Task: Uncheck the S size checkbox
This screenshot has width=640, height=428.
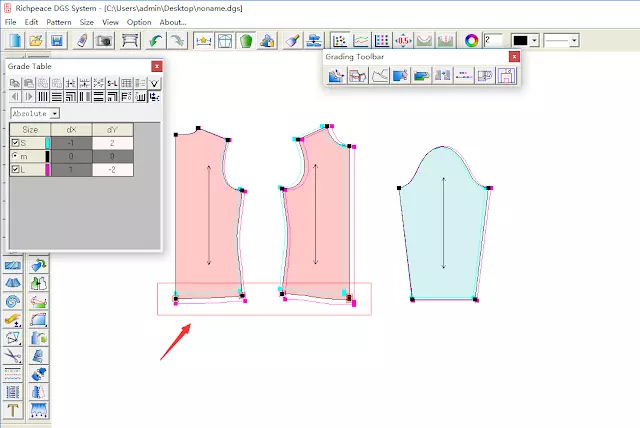Action: point(16,143)
